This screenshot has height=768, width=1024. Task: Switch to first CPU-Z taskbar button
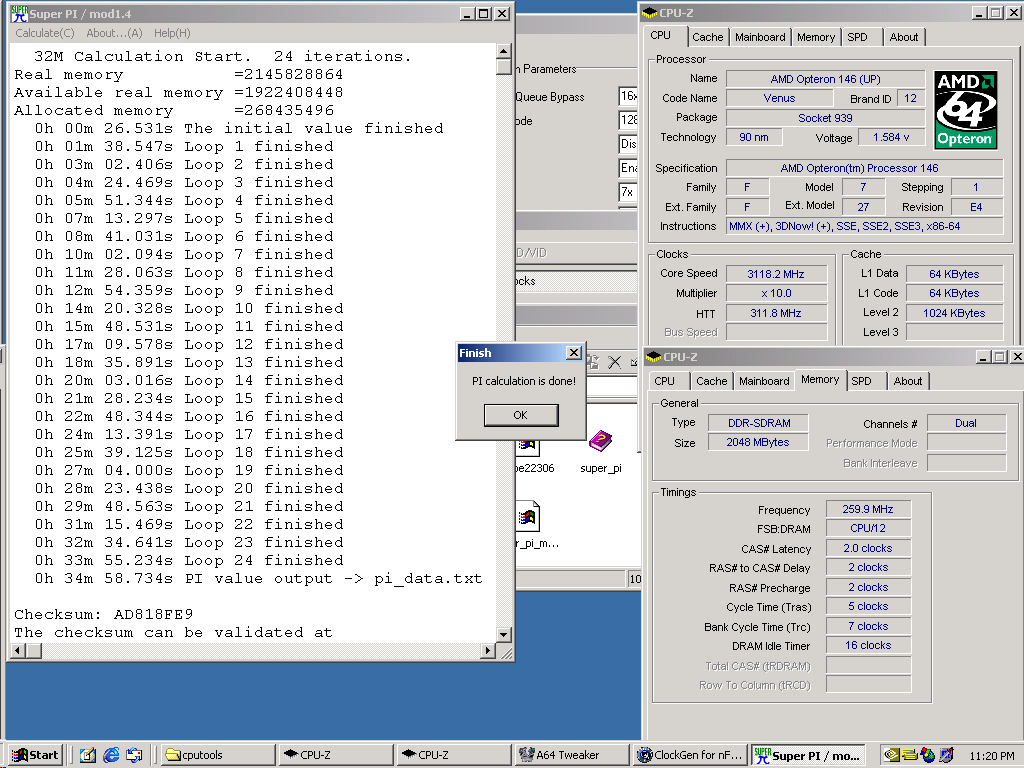pyautogui.click(x=336, y=755)
